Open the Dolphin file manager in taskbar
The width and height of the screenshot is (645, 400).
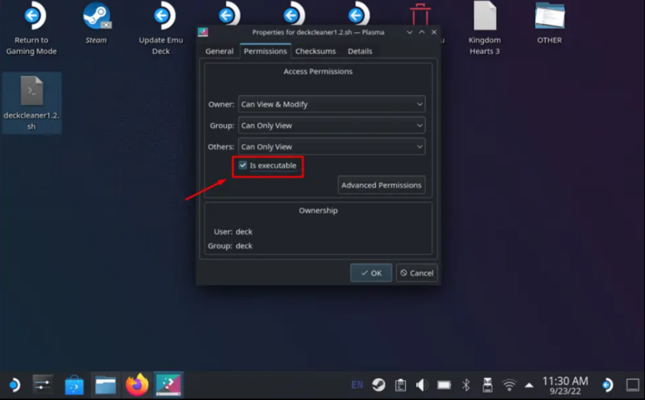click(106, 384)
